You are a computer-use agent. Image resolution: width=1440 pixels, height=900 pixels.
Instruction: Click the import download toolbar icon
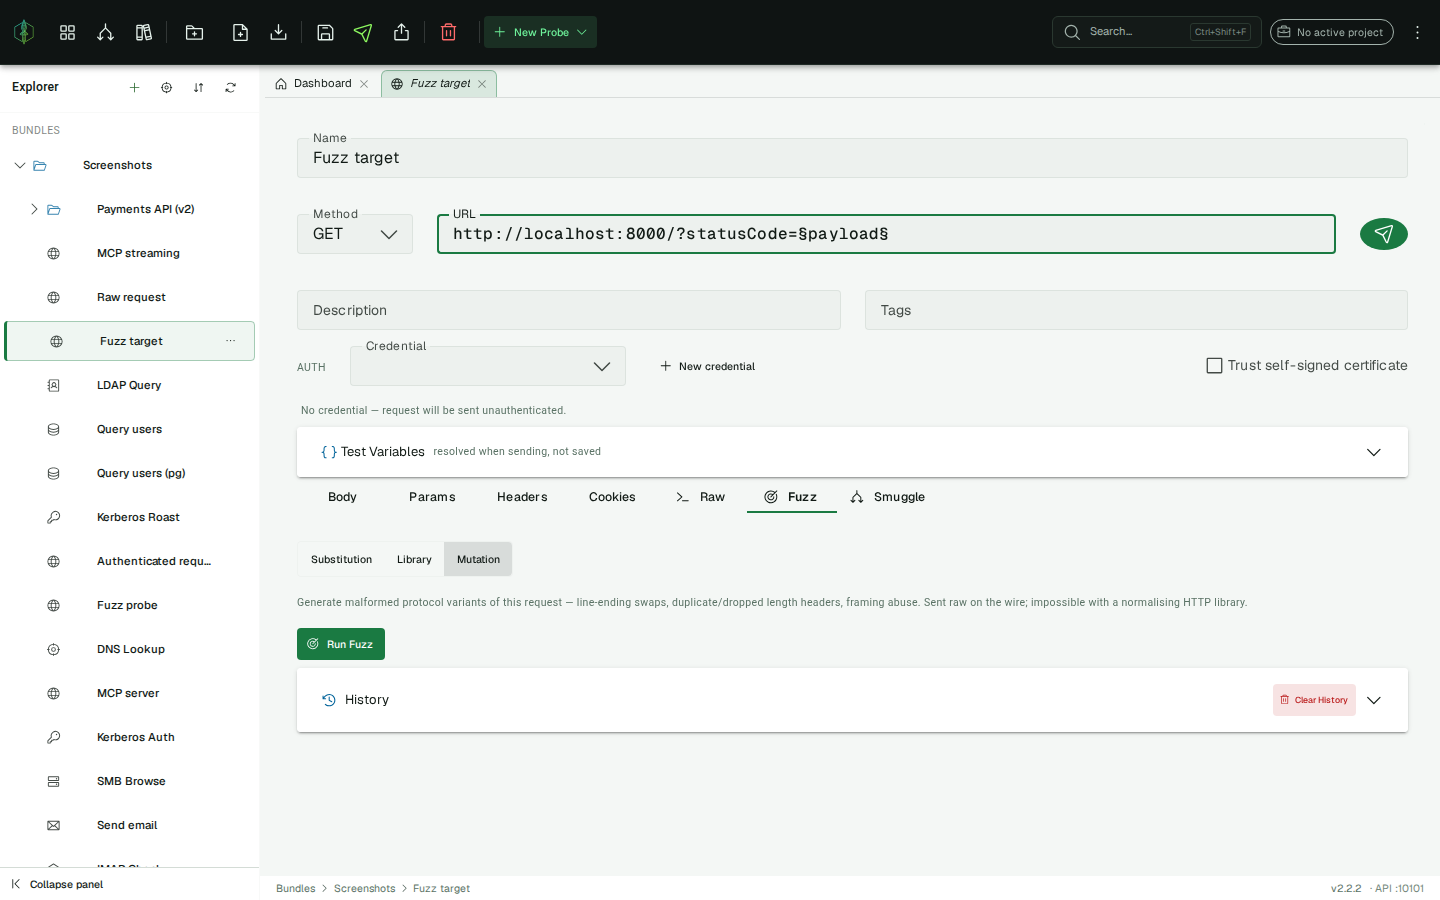278,32
